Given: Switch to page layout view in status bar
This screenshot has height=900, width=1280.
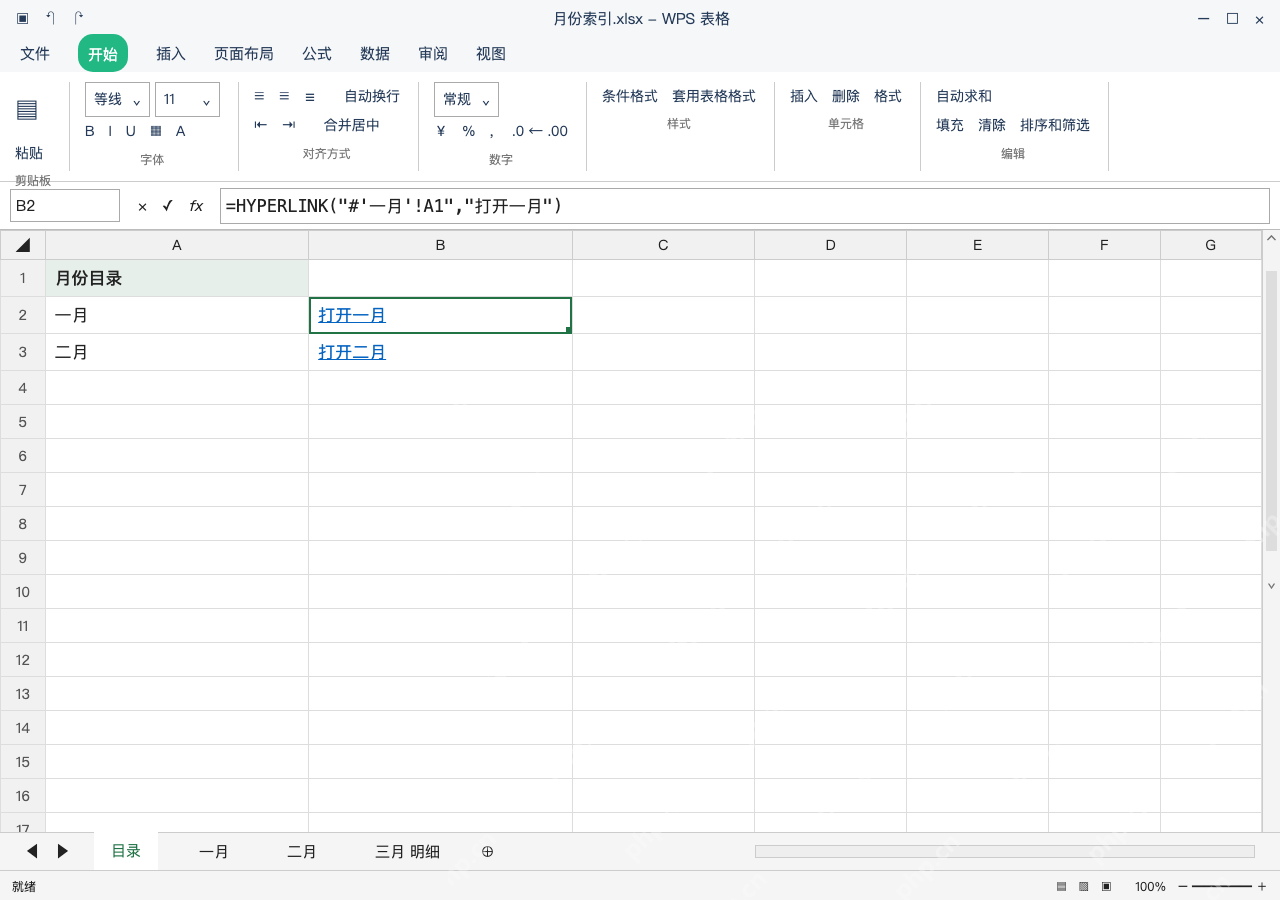Looking at the screenshot, I should point(1083,886).
